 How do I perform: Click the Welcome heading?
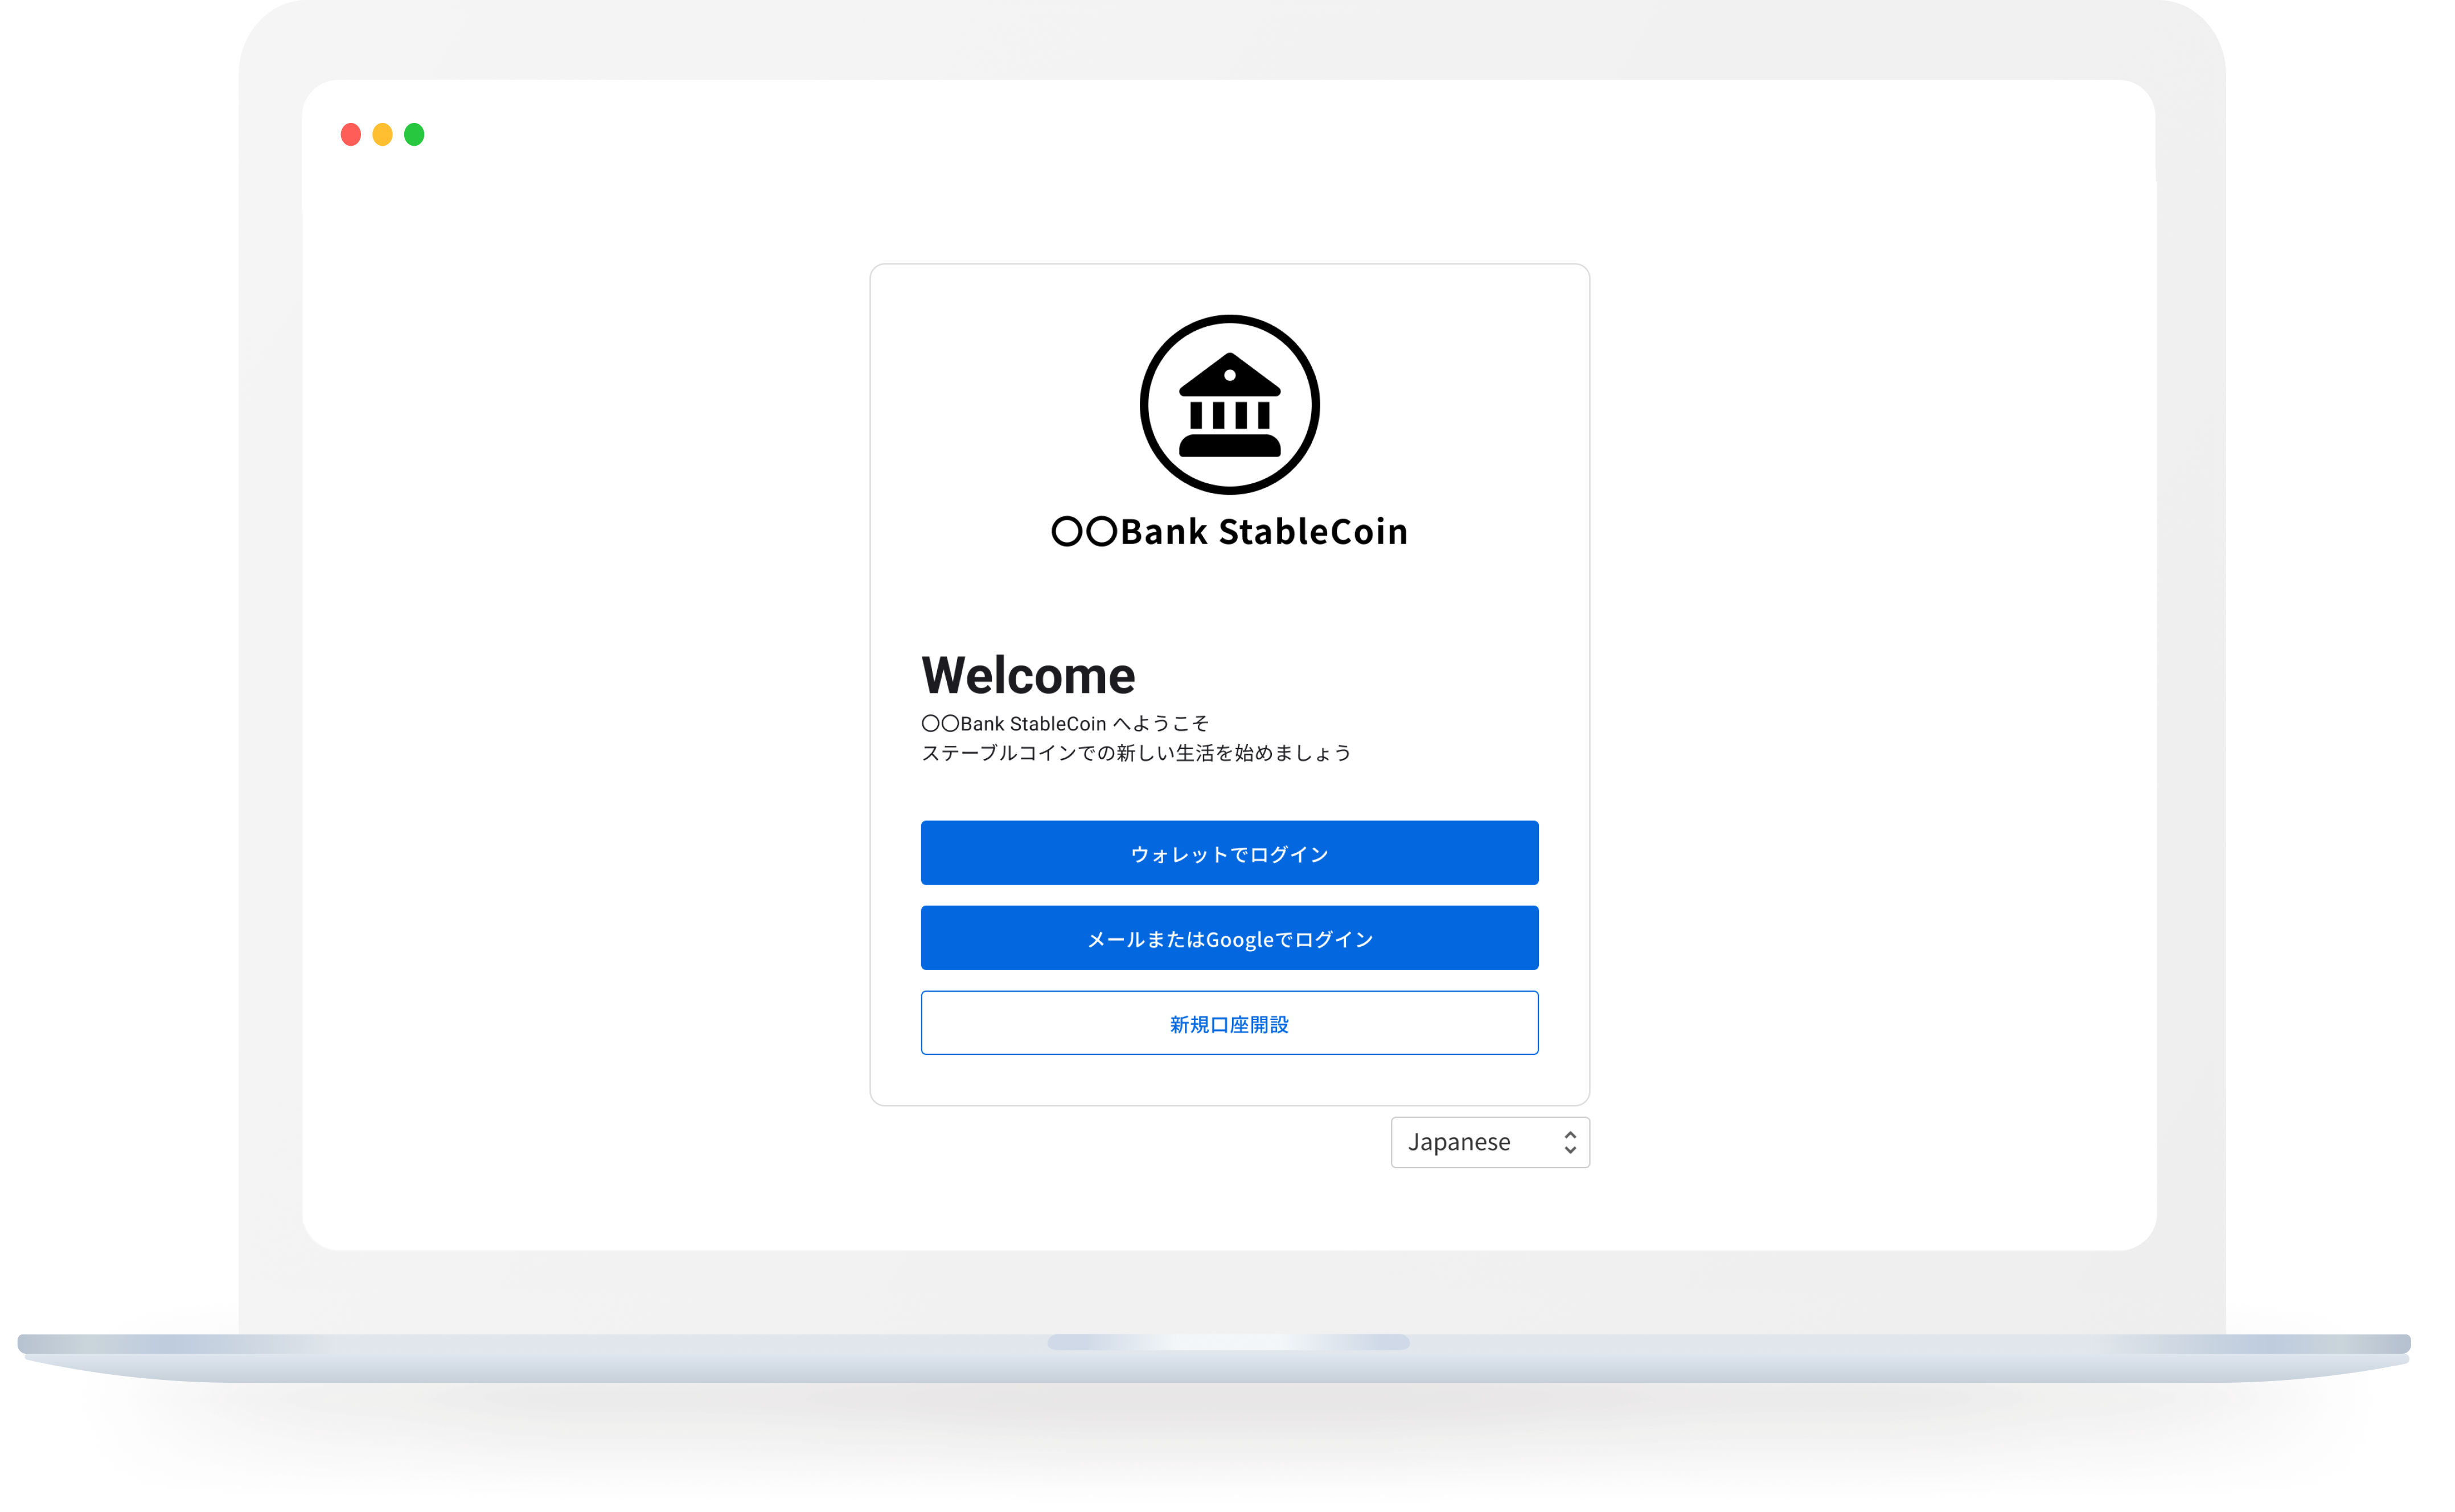click(x=1028, y=674)
